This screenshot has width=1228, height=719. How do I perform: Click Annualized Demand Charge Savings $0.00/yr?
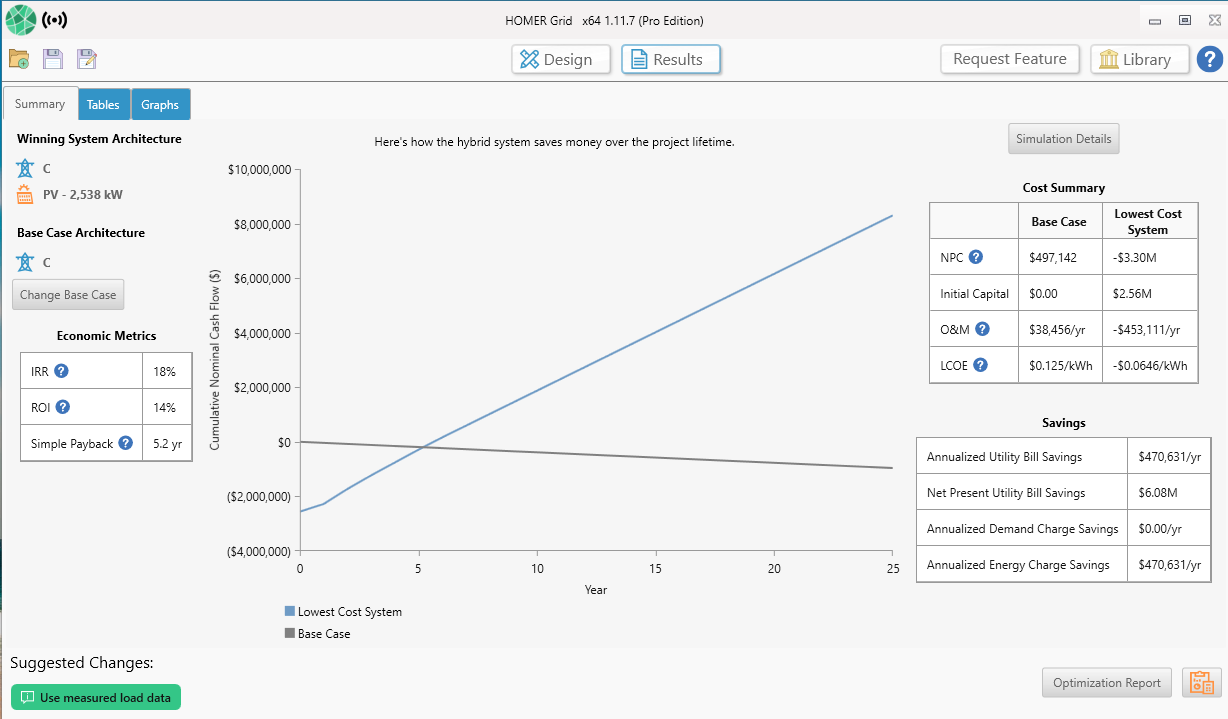click(x=1160, y=528)
